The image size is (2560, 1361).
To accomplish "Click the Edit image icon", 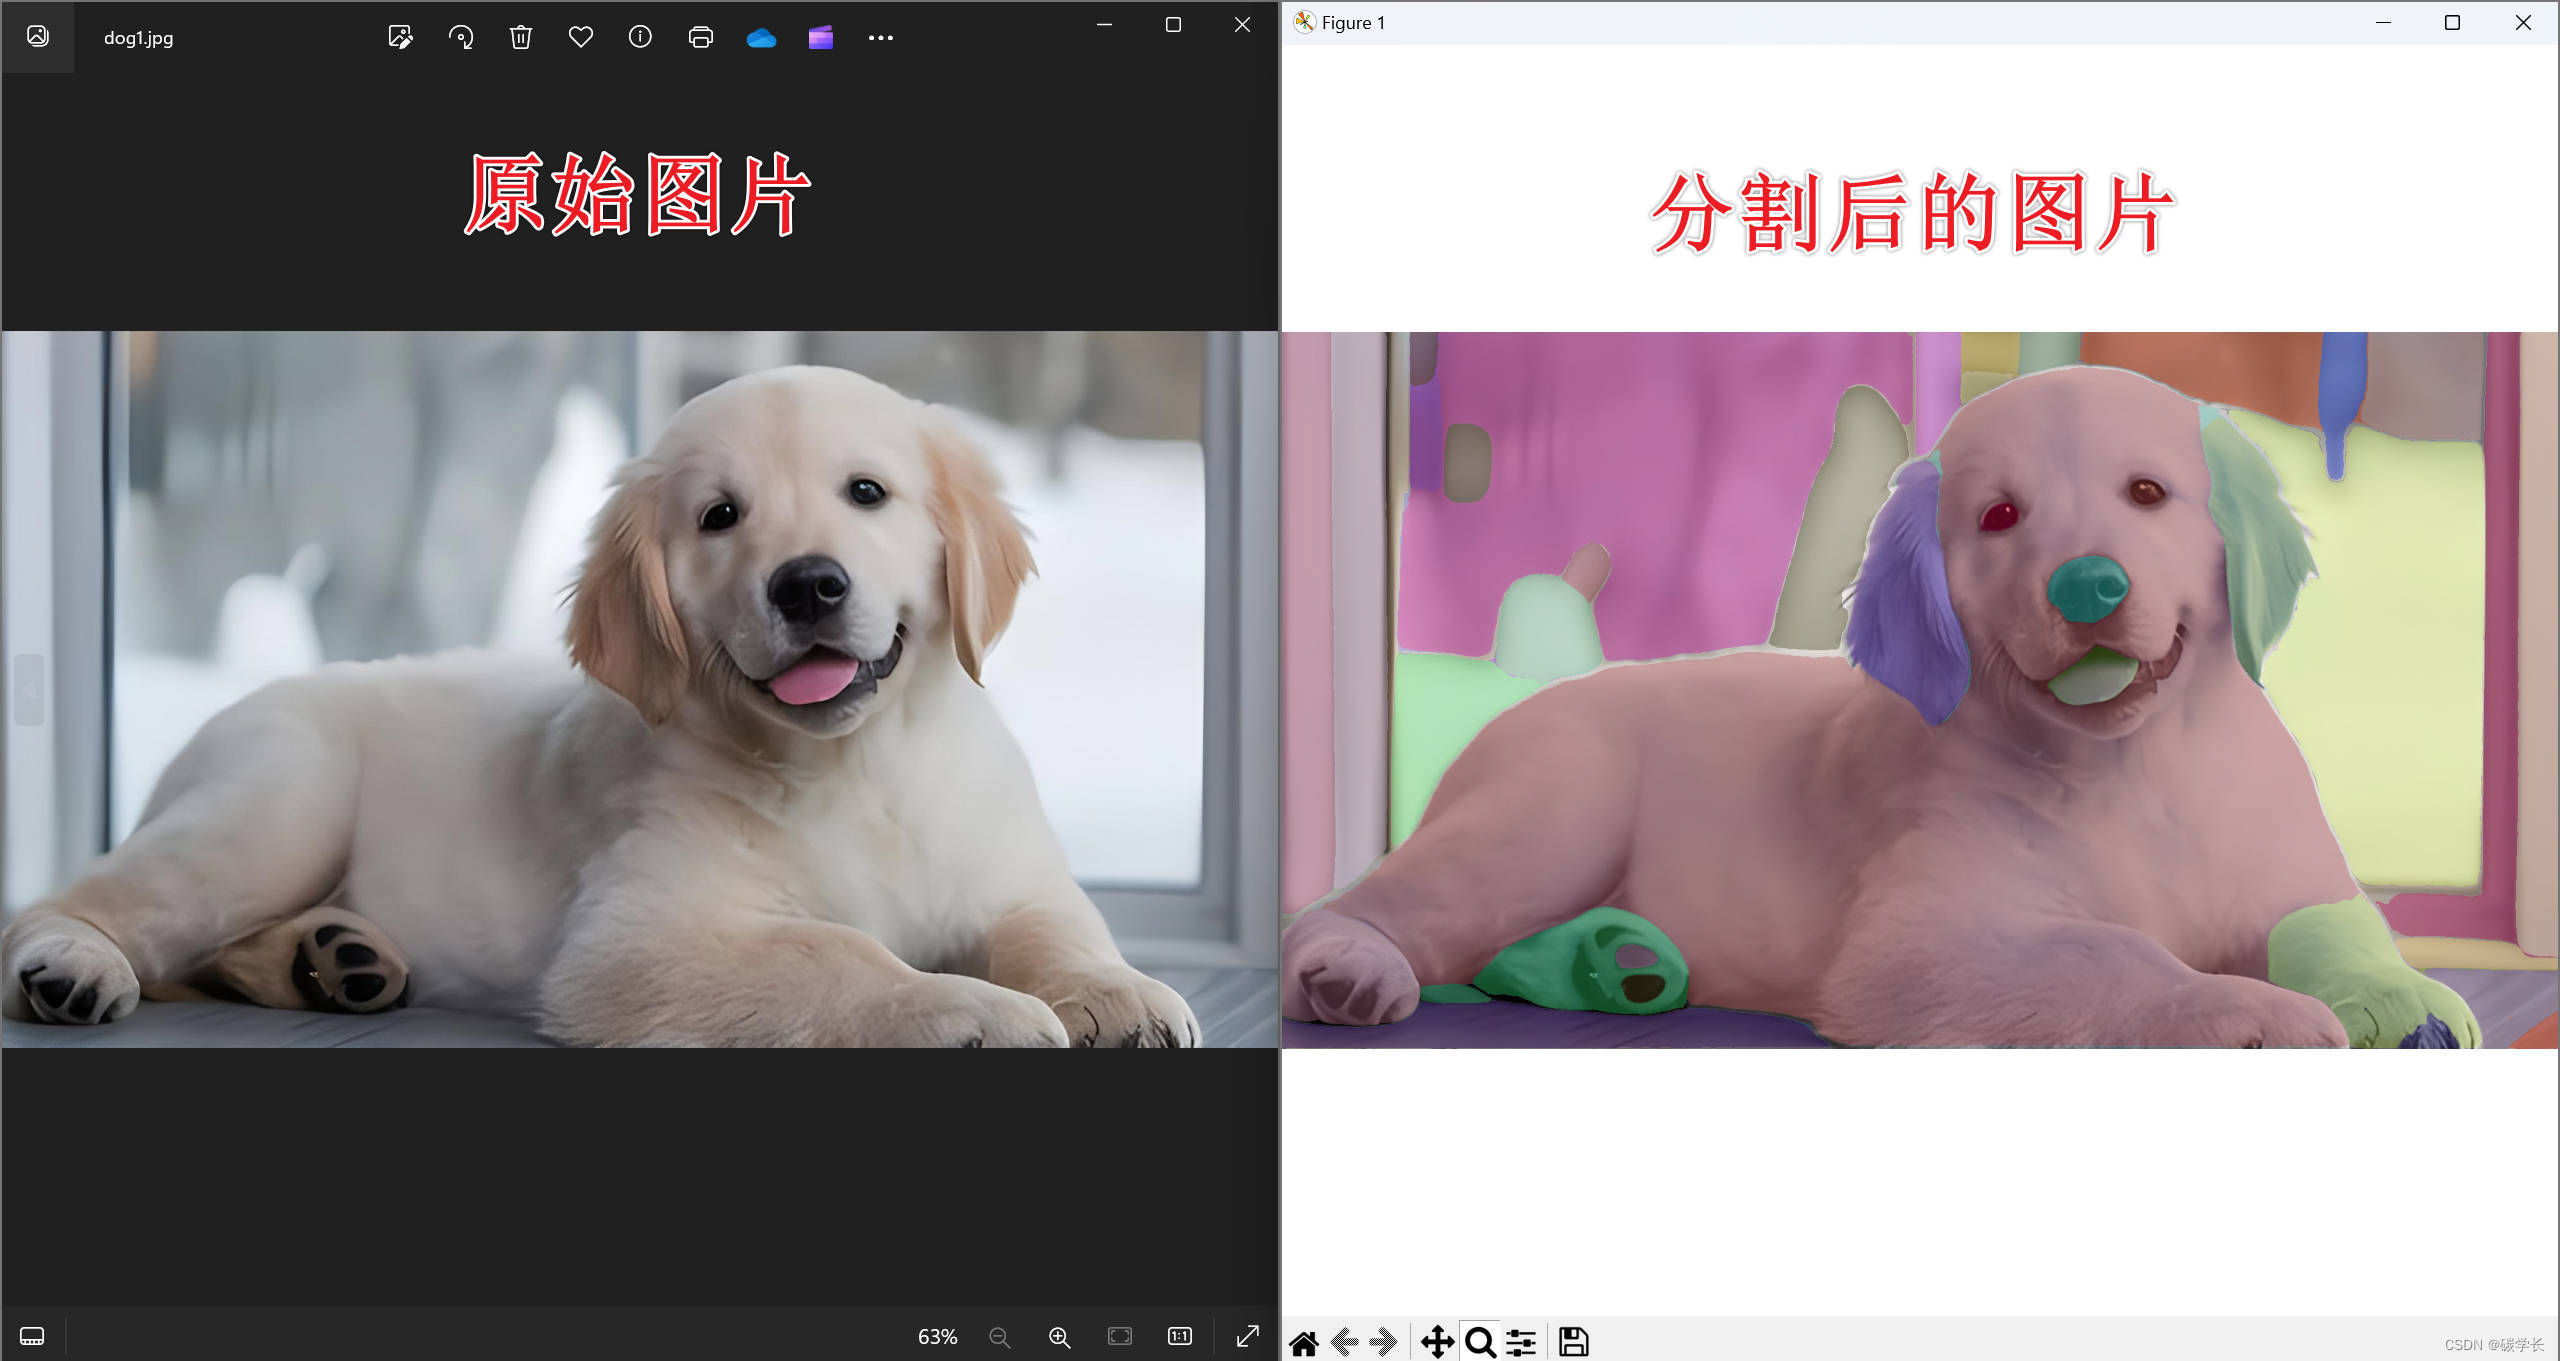I will 400,38.
